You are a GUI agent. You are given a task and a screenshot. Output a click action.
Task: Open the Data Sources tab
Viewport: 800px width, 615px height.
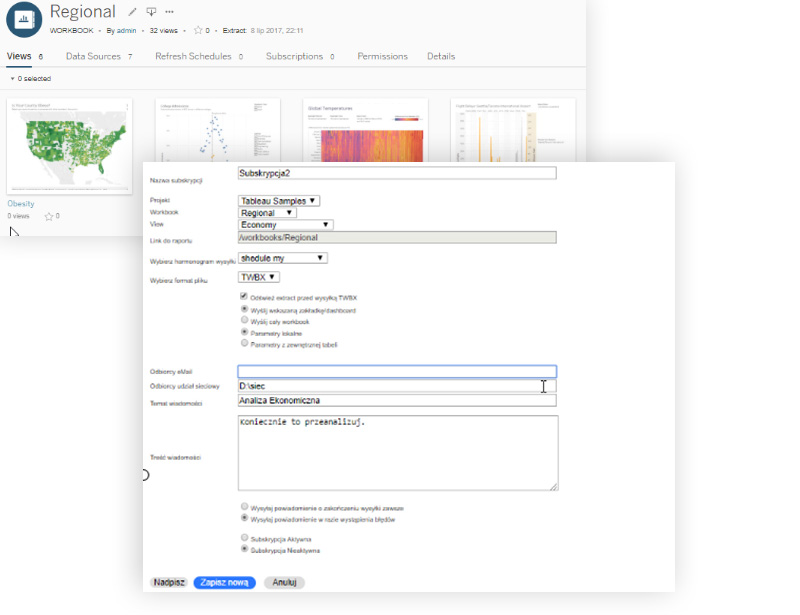[99, 56]
